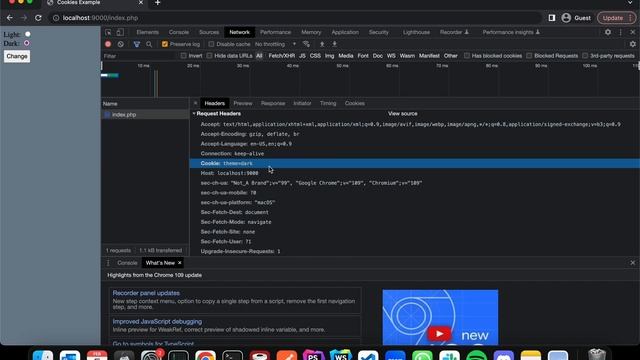The width and height of the screenshot is (640, 360).
Task: Open a new browser tab
Action: (x=158, y=3)
